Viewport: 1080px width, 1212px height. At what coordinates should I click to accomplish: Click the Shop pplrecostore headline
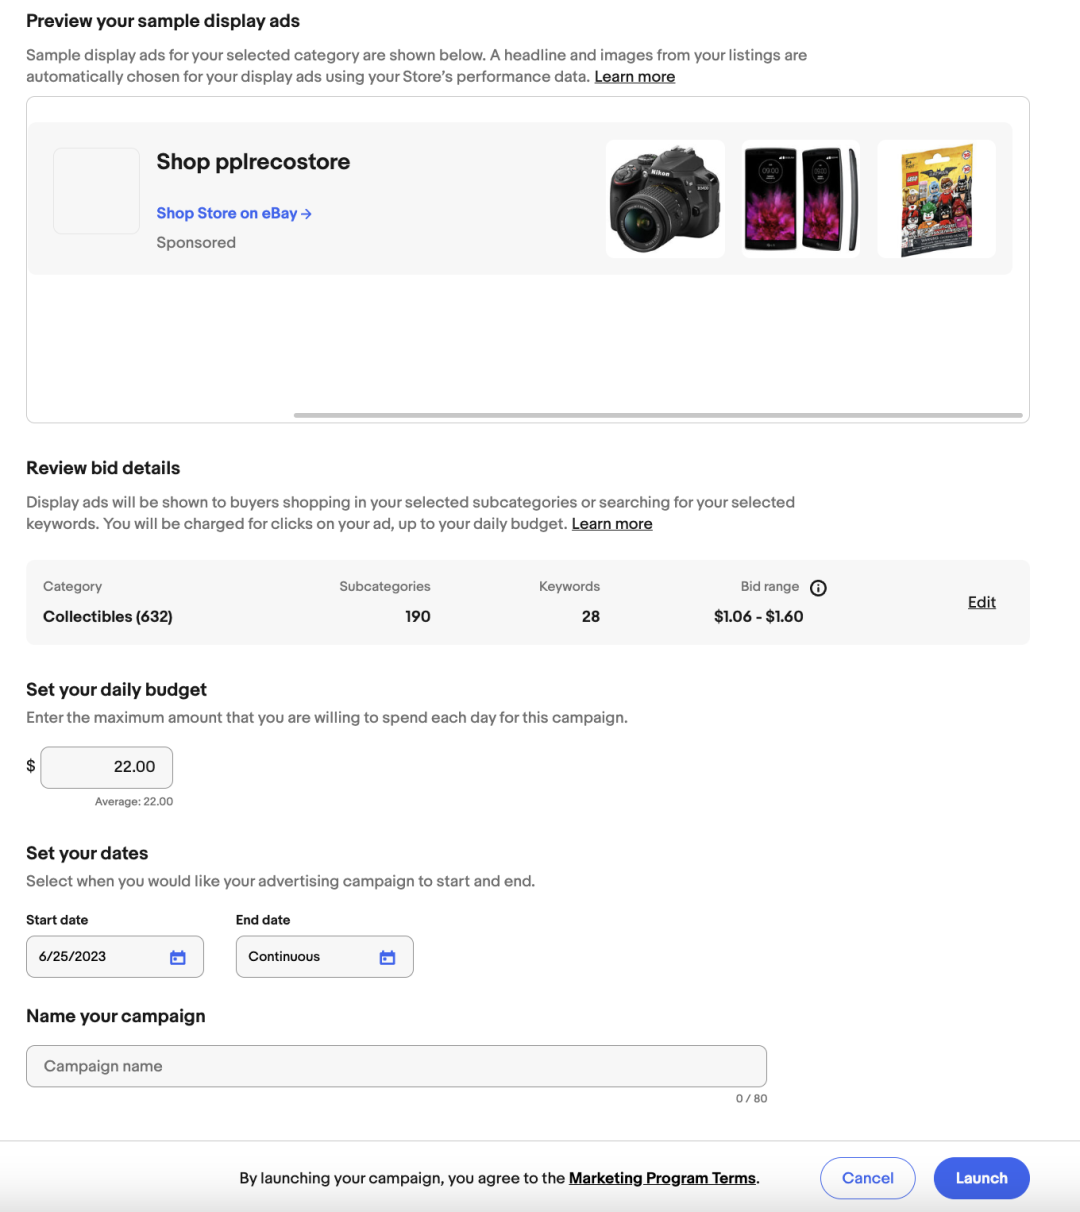pyautogui.click(x=253, y=162)
